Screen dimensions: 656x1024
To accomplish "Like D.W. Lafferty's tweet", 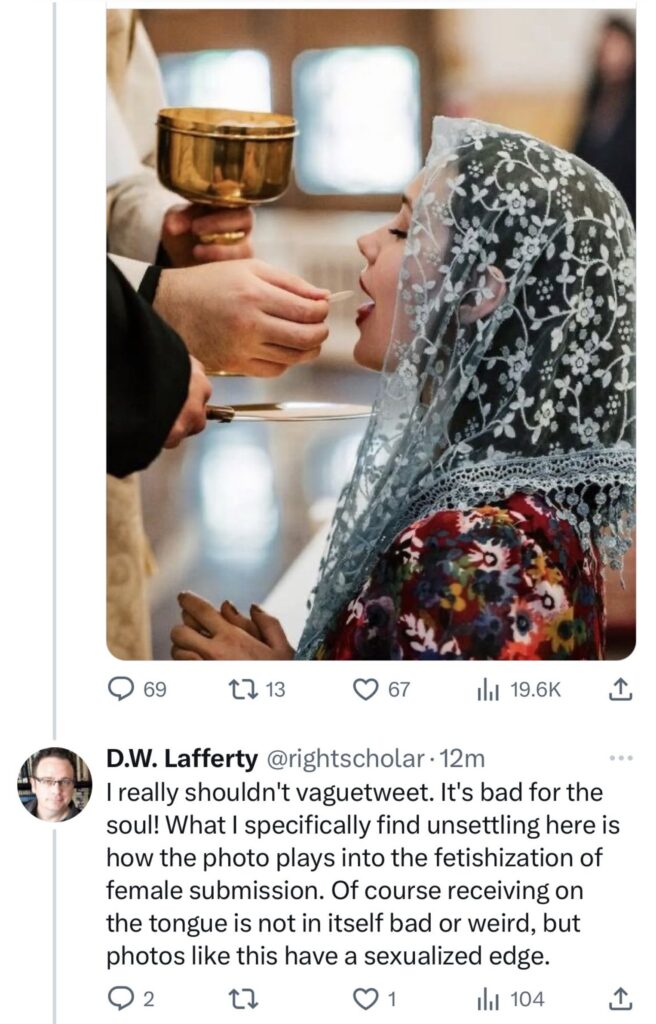I will coord(369,997).
